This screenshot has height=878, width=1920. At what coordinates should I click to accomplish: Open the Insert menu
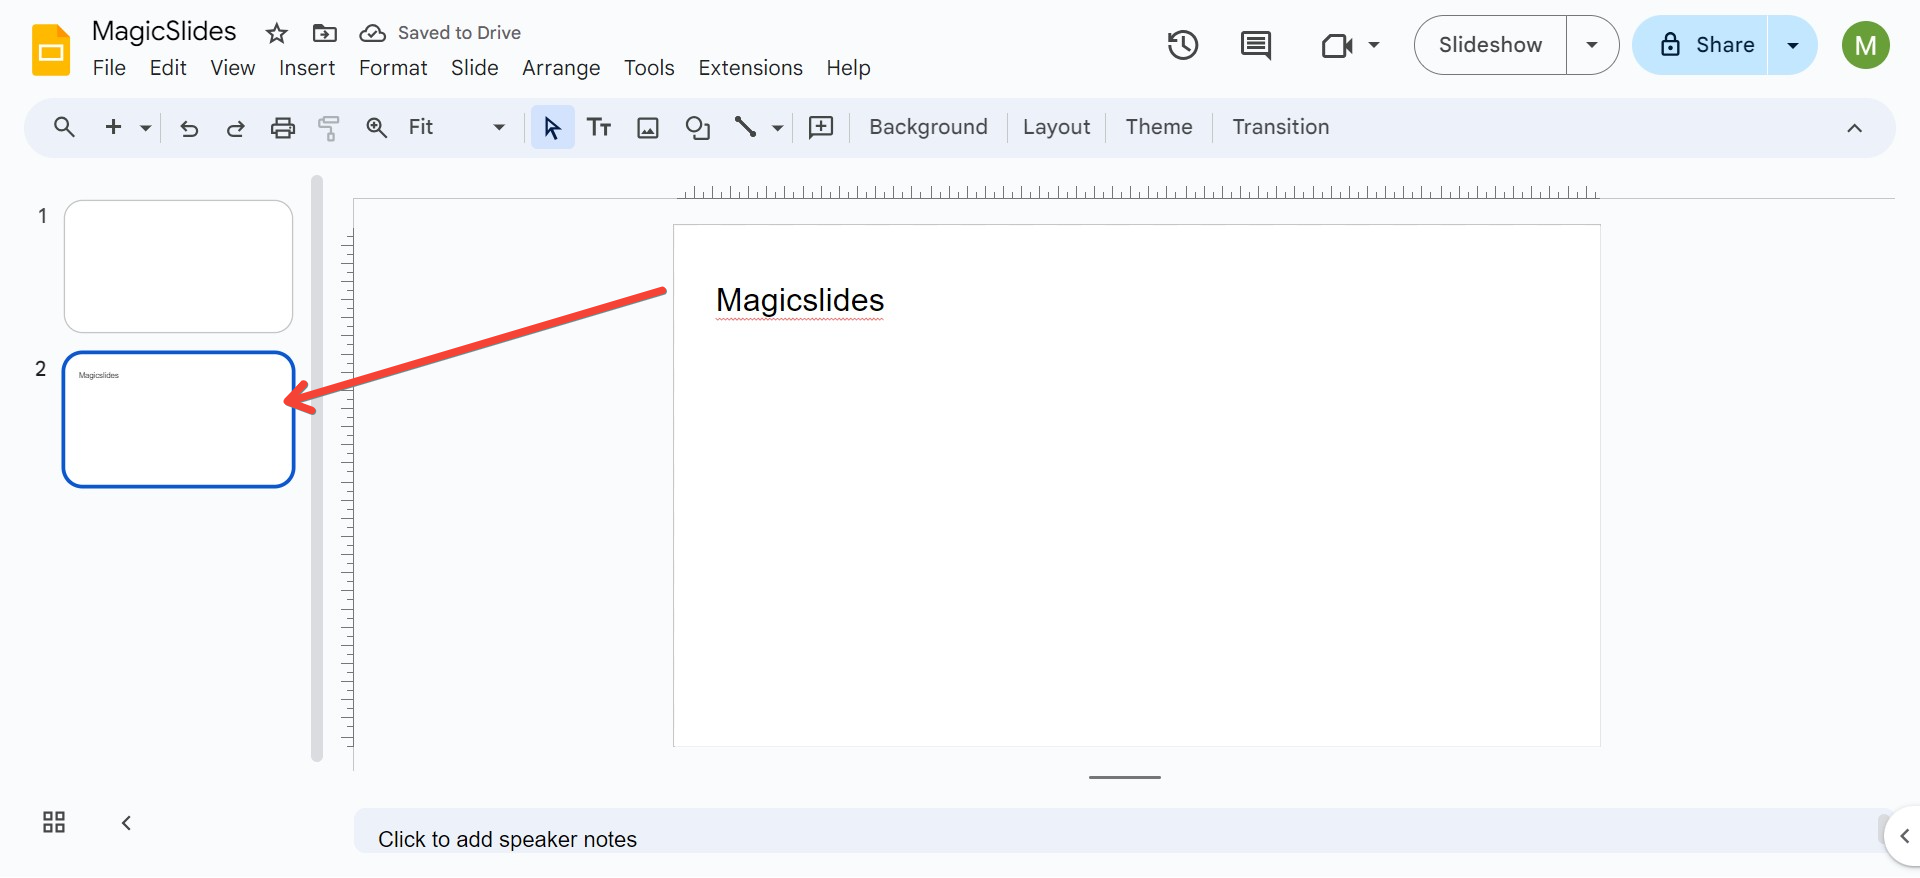point(307,68)
